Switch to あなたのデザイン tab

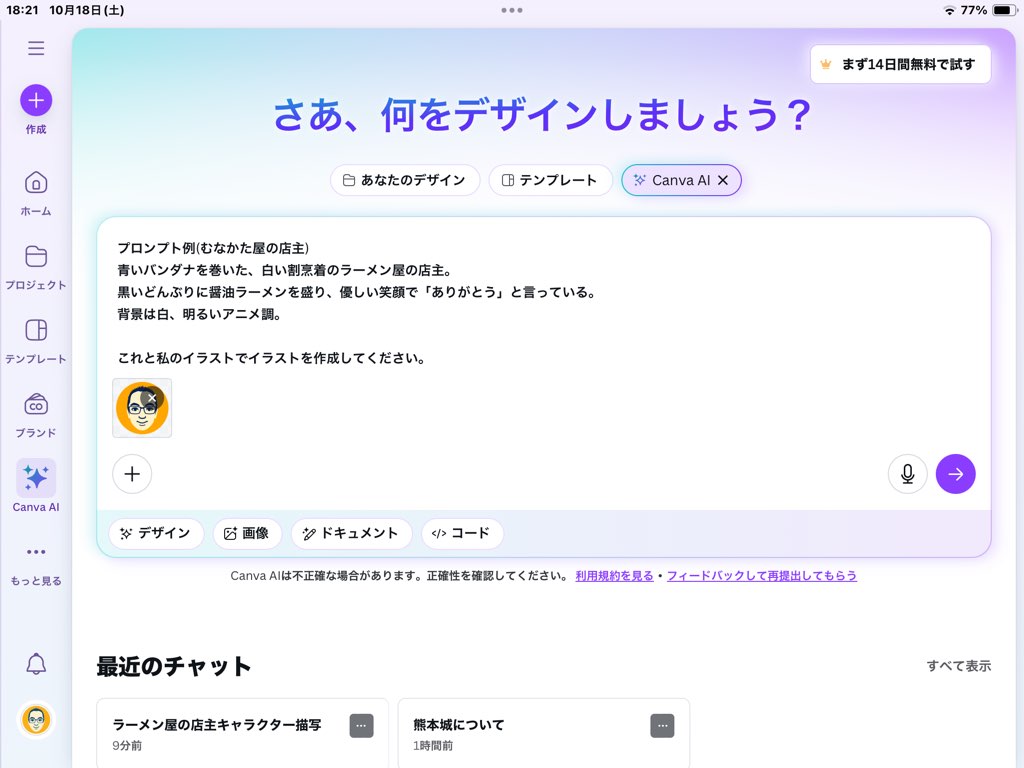pos(405,180)
